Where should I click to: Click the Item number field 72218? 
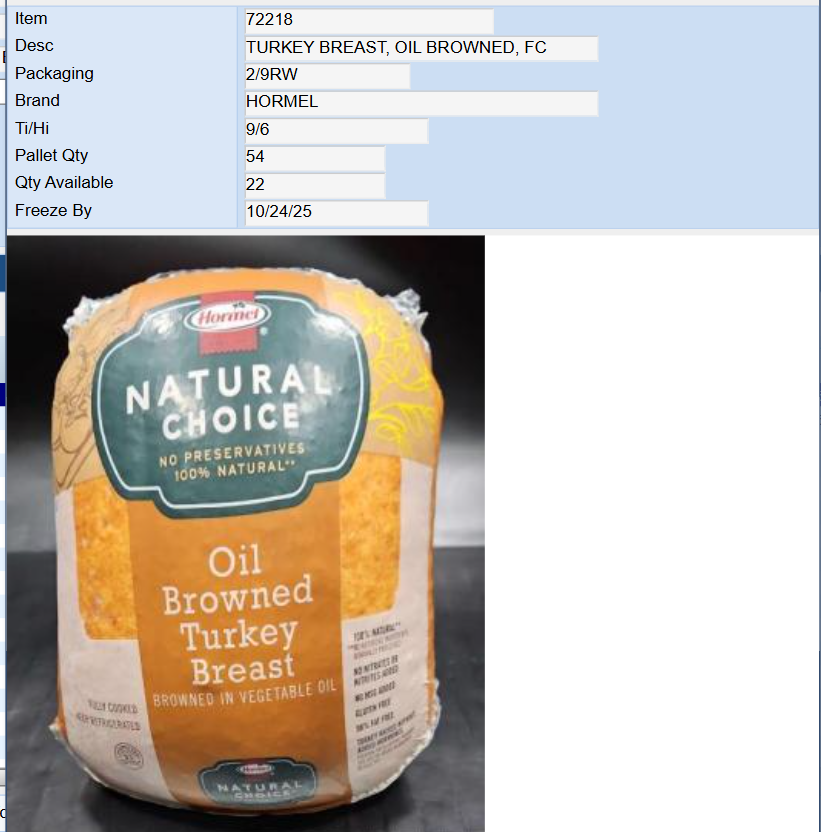tap(369, 20)
